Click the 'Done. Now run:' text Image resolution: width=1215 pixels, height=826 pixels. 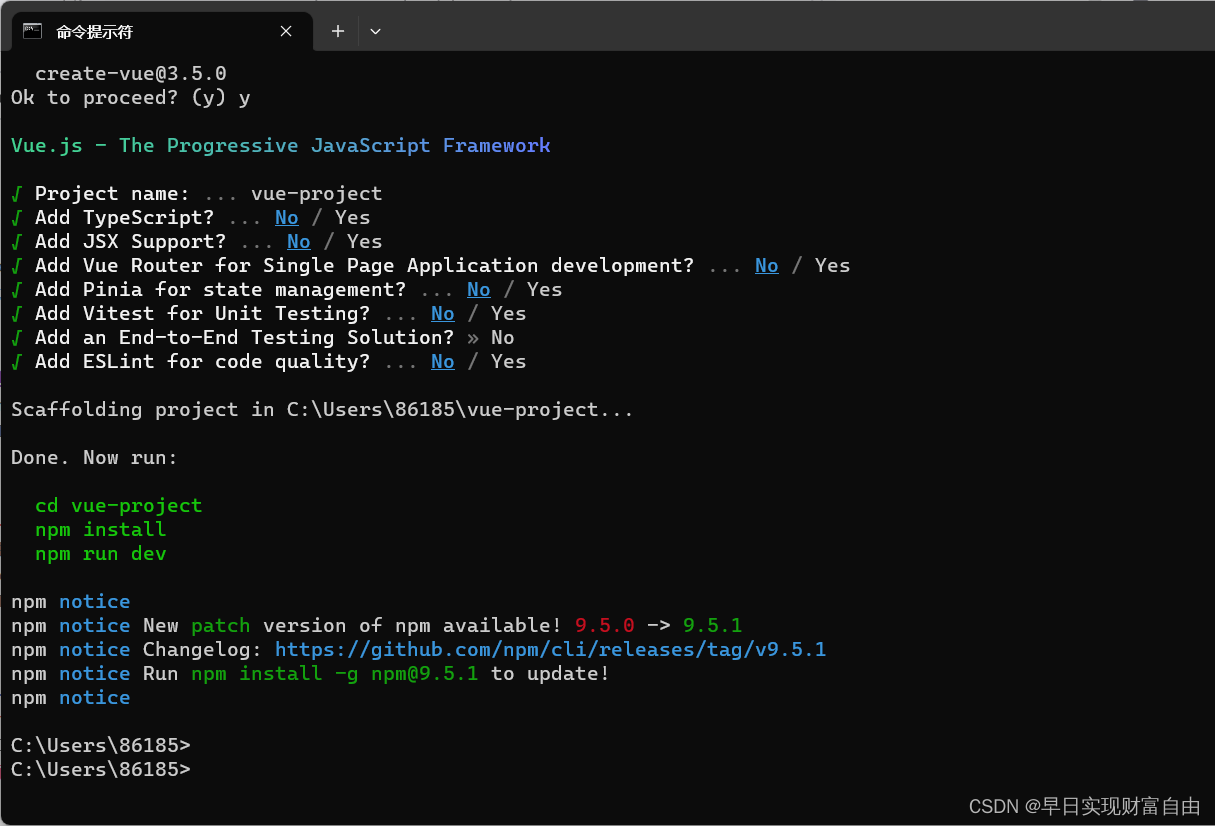pos(95,457)
